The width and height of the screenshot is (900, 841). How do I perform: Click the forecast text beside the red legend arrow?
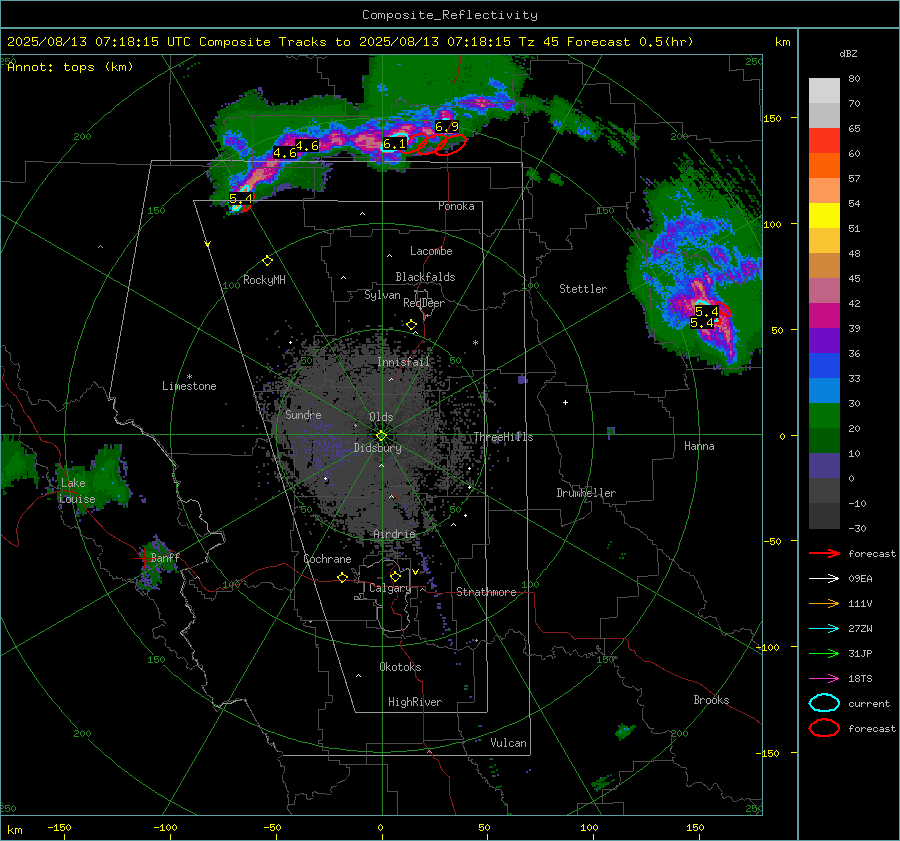[x=872, y=553]
